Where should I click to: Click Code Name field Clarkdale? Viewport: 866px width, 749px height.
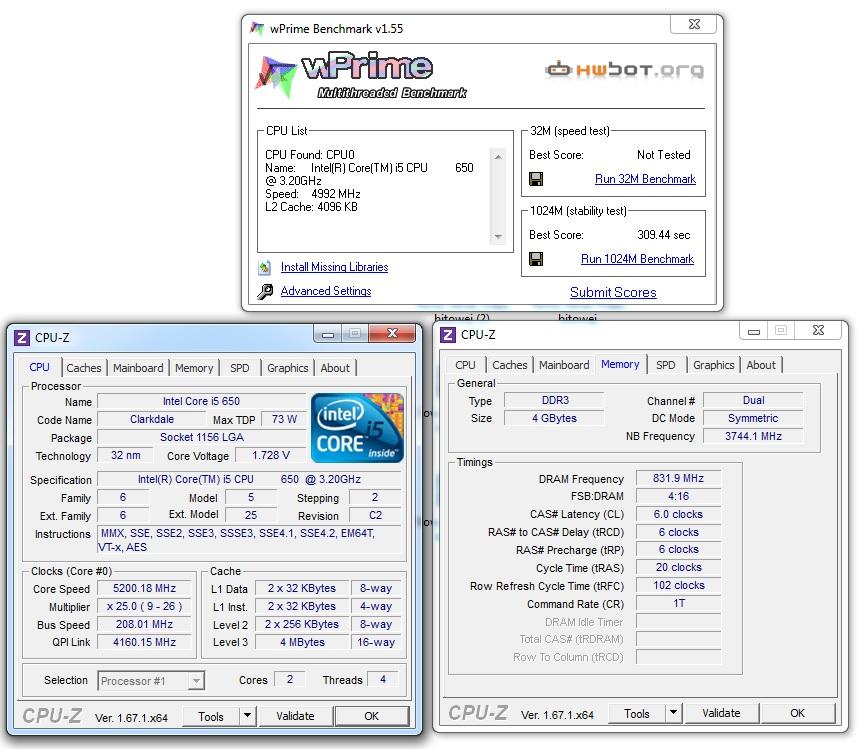(x=152, y=419)
